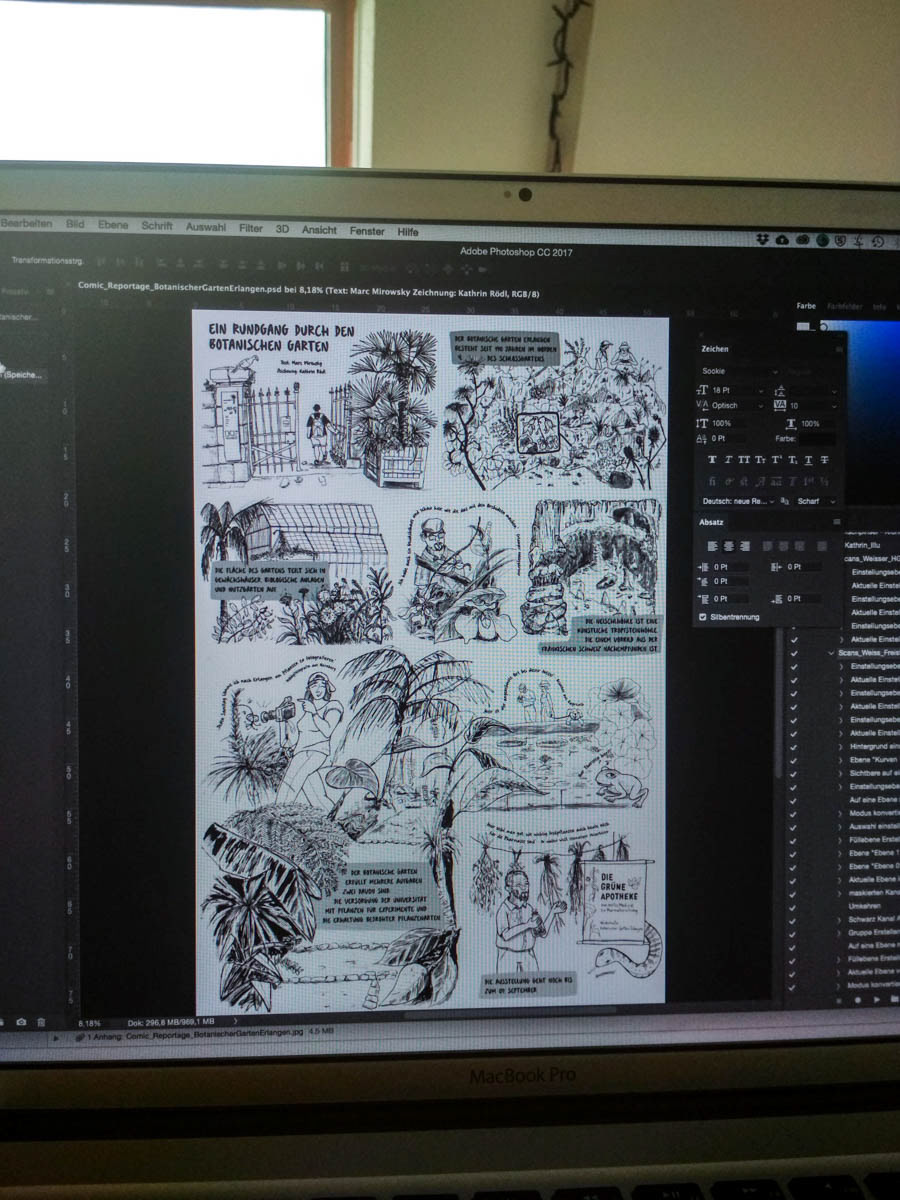Open the Absatz panel menu icon
The width and height of the screenshot is (900, 1200).
pos(836,522)
